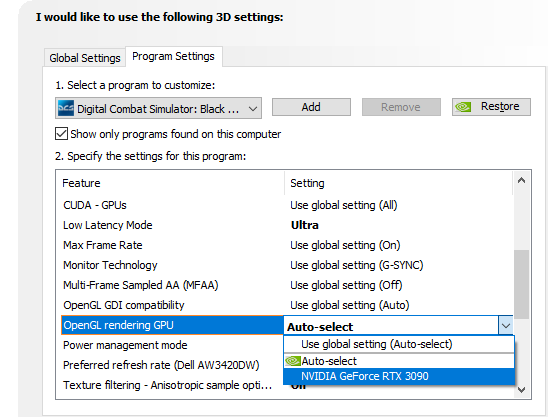Select the Low Latency Mode row
Screen dimensions: 548x417
click(x=287, y=225)
